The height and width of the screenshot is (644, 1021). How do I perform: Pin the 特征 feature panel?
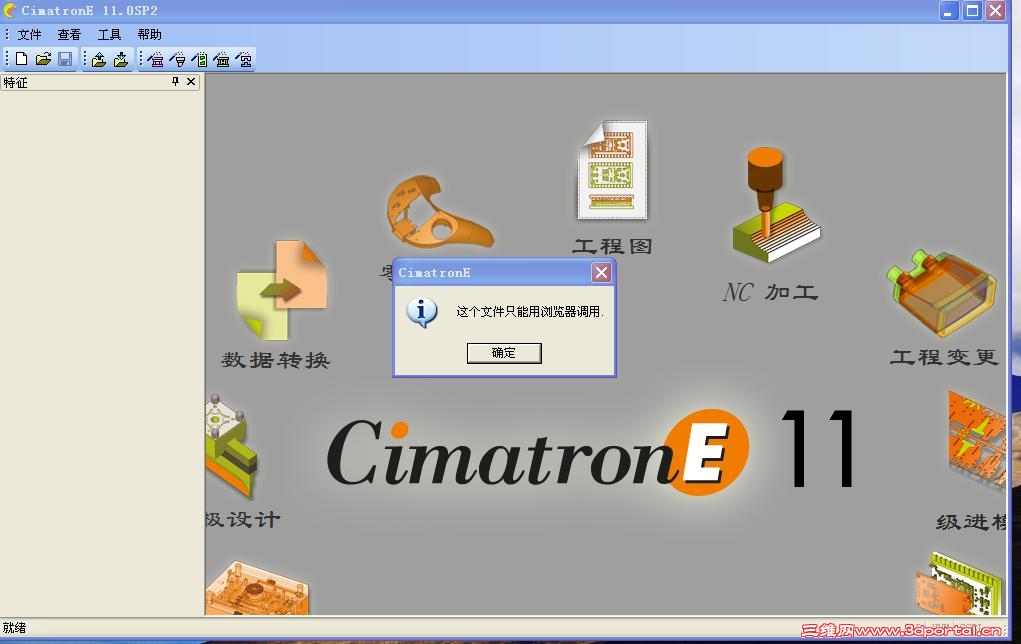[x=175, y=81]
